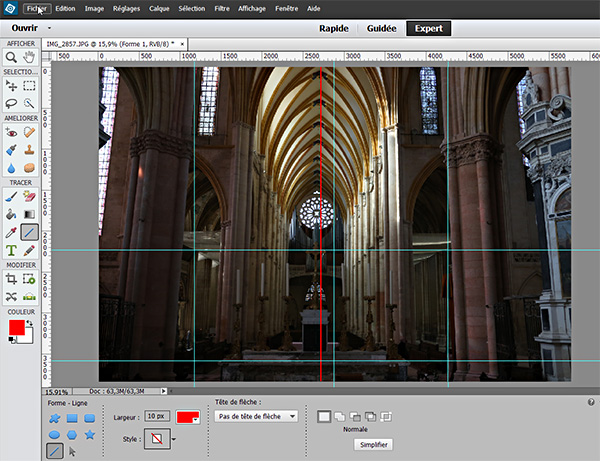600x461 pixels.
Task: Select the Lasso tool
Action: 11,103
